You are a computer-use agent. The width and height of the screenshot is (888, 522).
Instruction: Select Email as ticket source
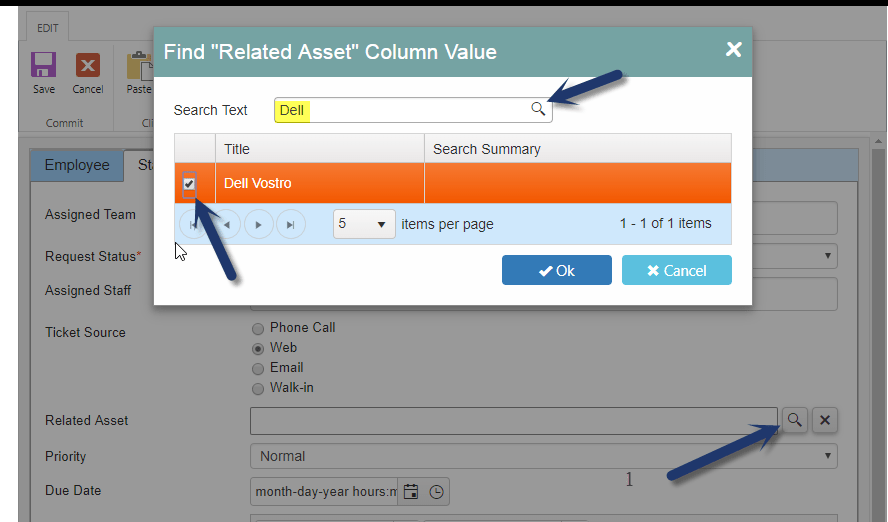pyautogui.click(x=258, y=369)
